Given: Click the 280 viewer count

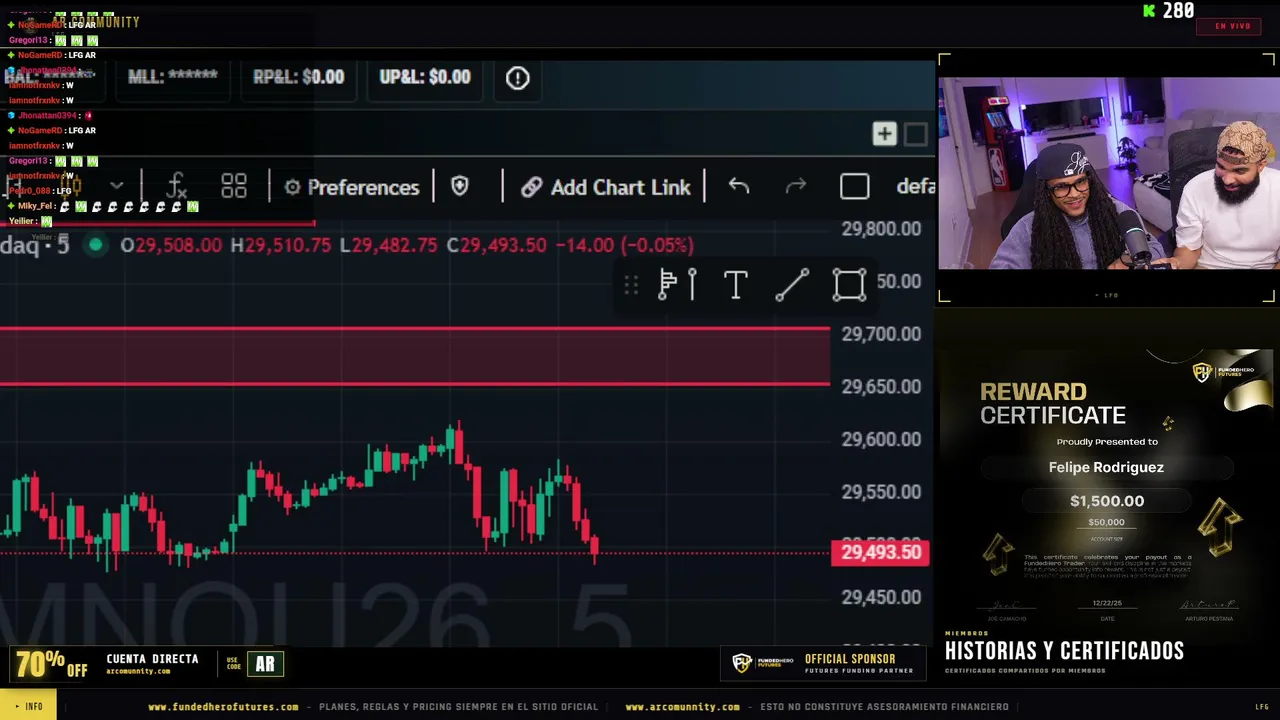Looking at the screenshot, I should click(x=1178, y=11).
